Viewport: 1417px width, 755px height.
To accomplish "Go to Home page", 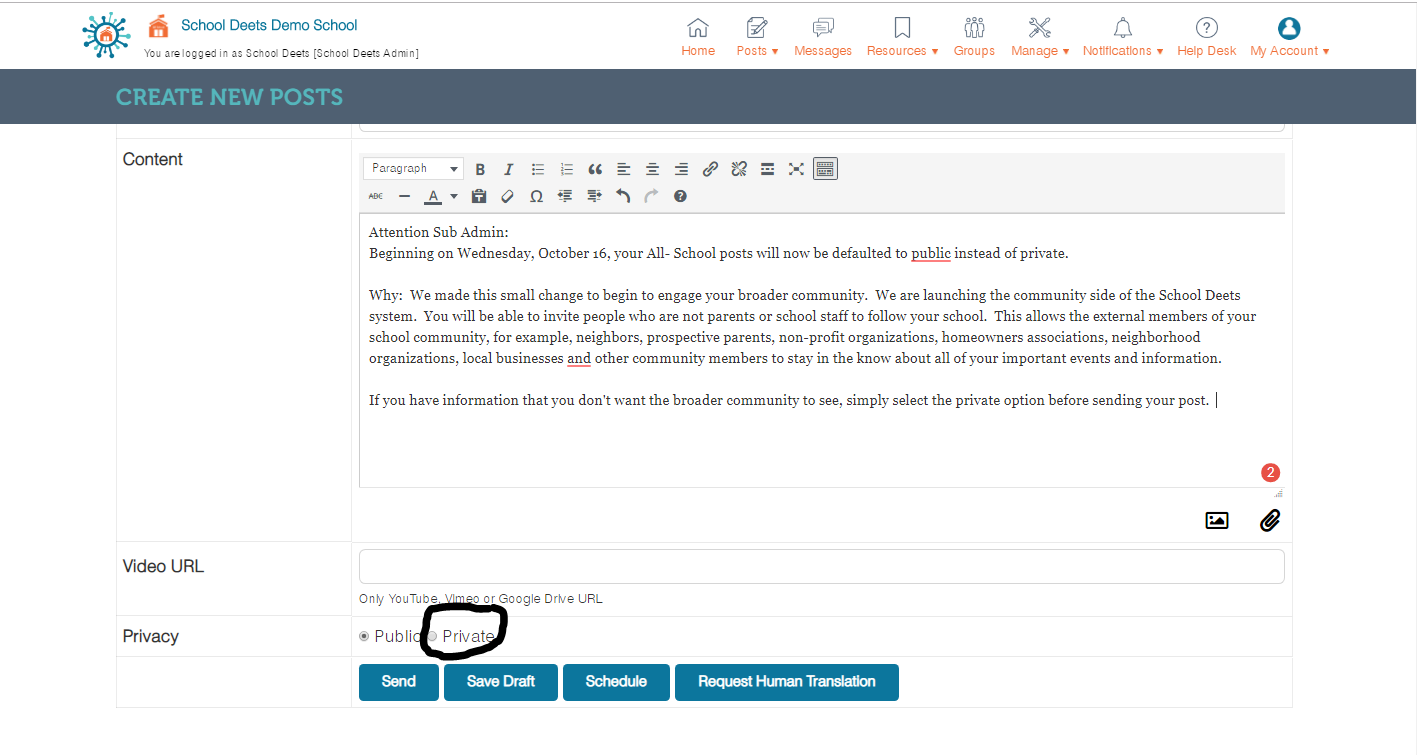I will click(x=698, y=37).
